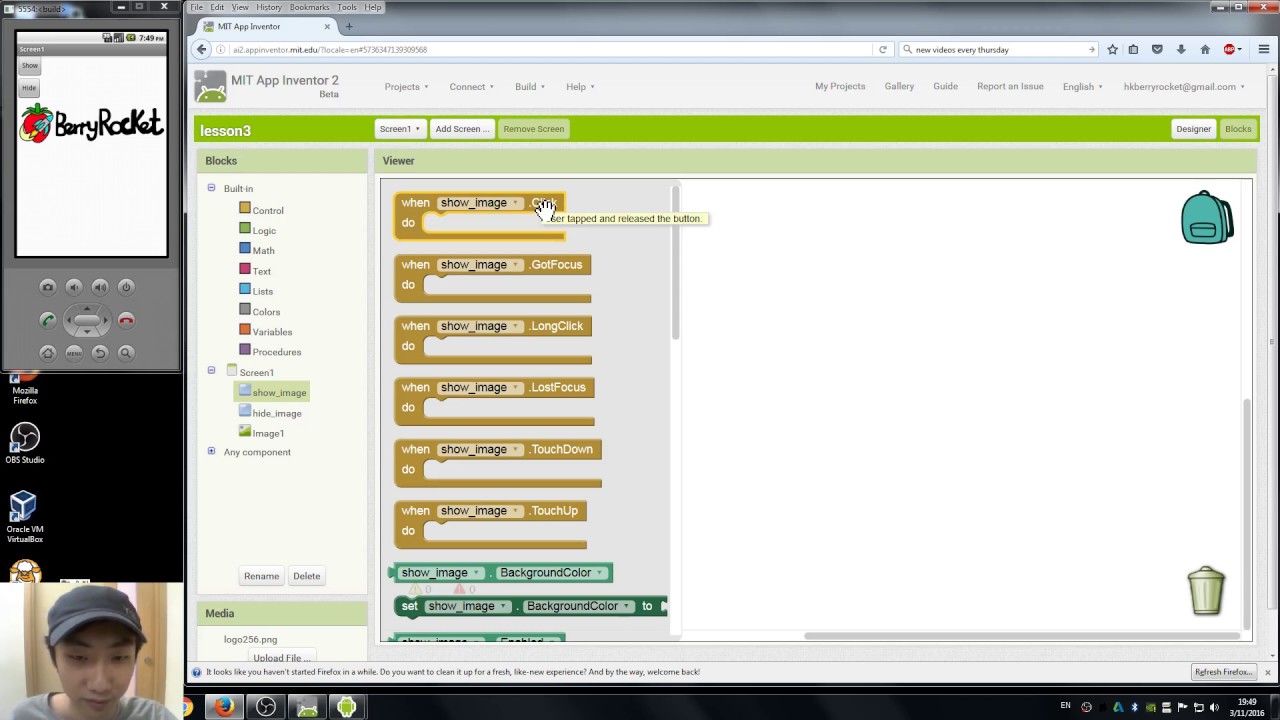The width and height of the screenshot is (1280, 720).
Task: Open the OBS Studio desktop shortcut
Action: point(25,443)
